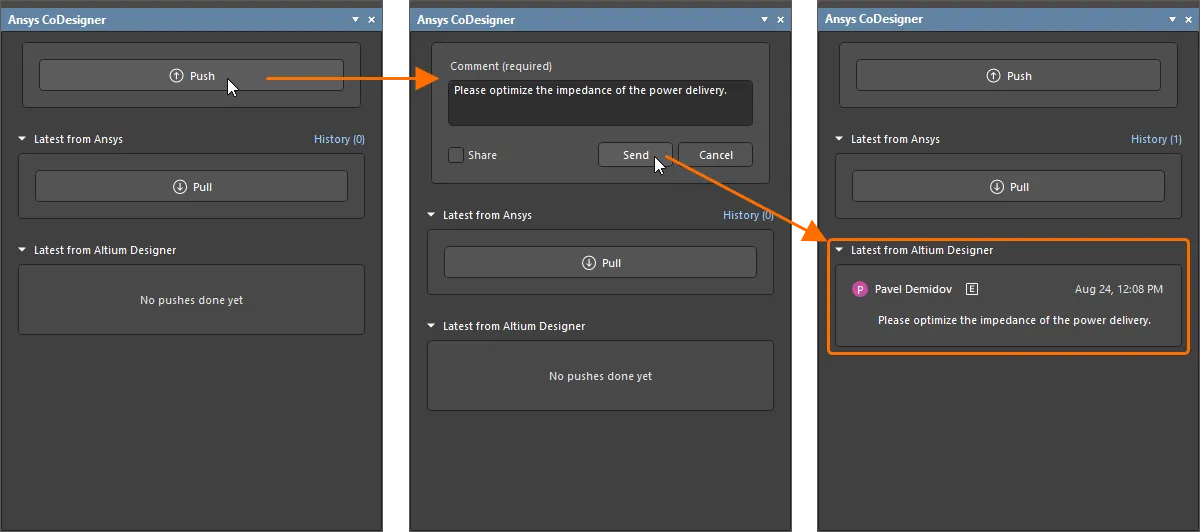Screen dimensions: 1200x532
Task: Collapse Latest from Altium Designer in left panel
Action: pyautogui.click(x=22, y=250)
